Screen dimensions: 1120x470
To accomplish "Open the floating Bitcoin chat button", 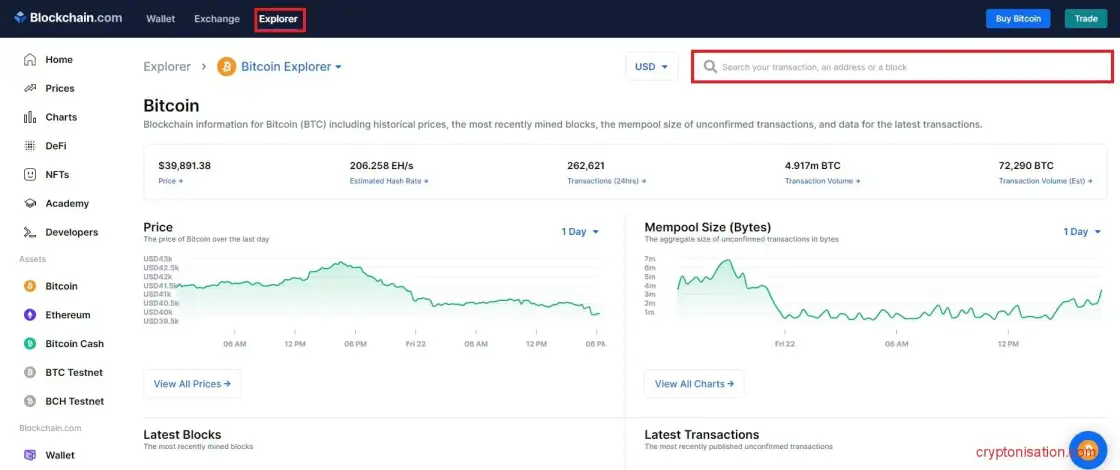I will (1087, 449).
